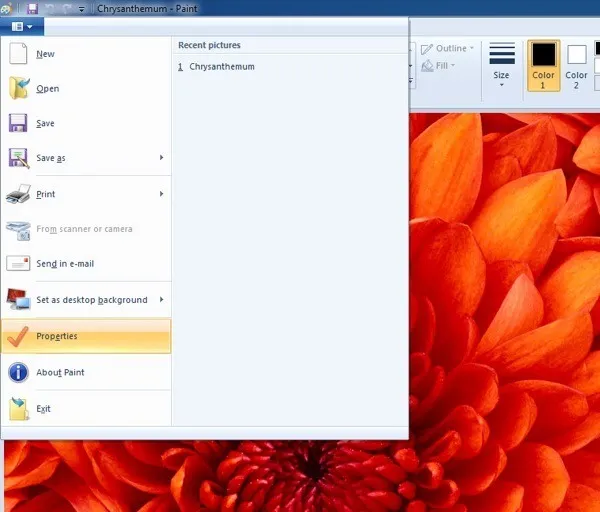Select the About Paint menu item
This screenshot has height=512, width=600.
click(60, 372)
